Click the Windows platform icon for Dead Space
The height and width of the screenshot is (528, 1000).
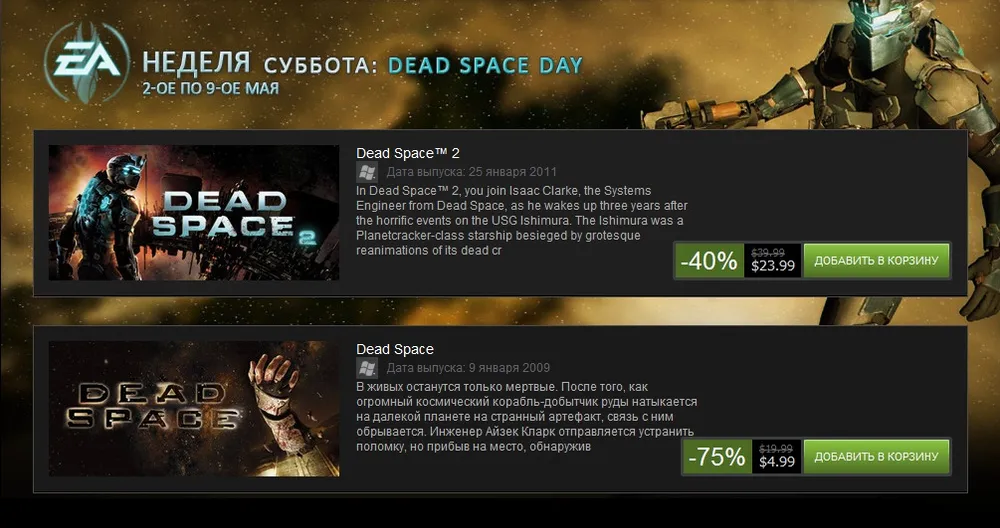tap(366, 368)
